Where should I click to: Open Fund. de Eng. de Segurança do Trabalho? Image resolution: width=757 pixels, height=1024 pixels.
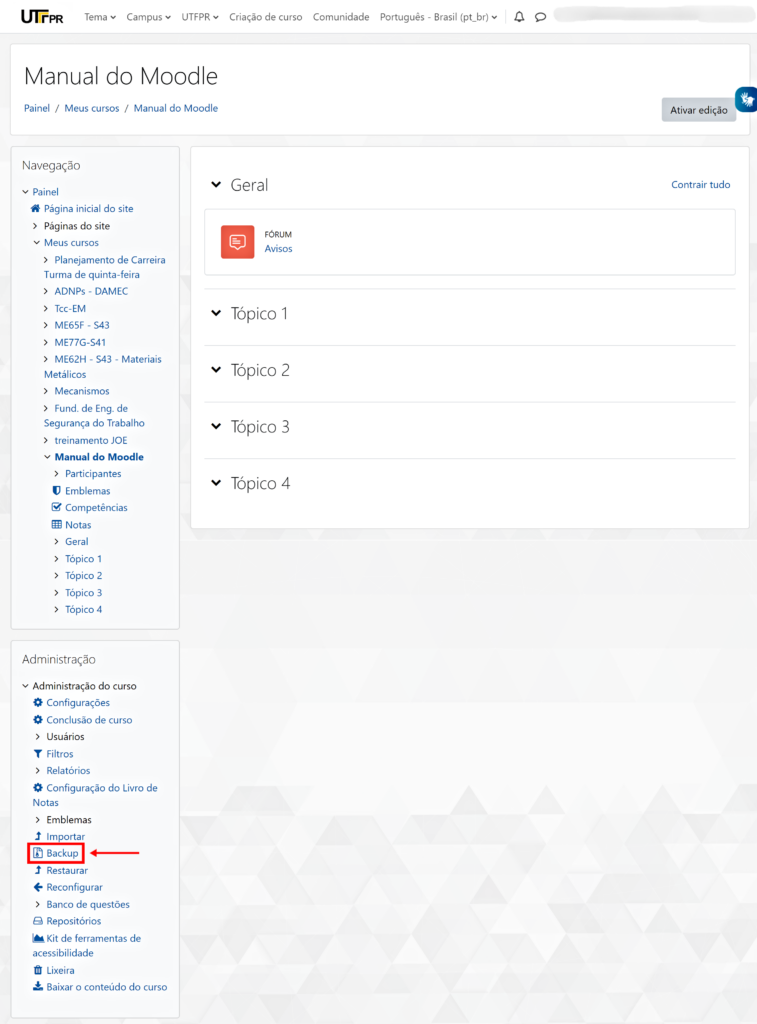(94, 415)
